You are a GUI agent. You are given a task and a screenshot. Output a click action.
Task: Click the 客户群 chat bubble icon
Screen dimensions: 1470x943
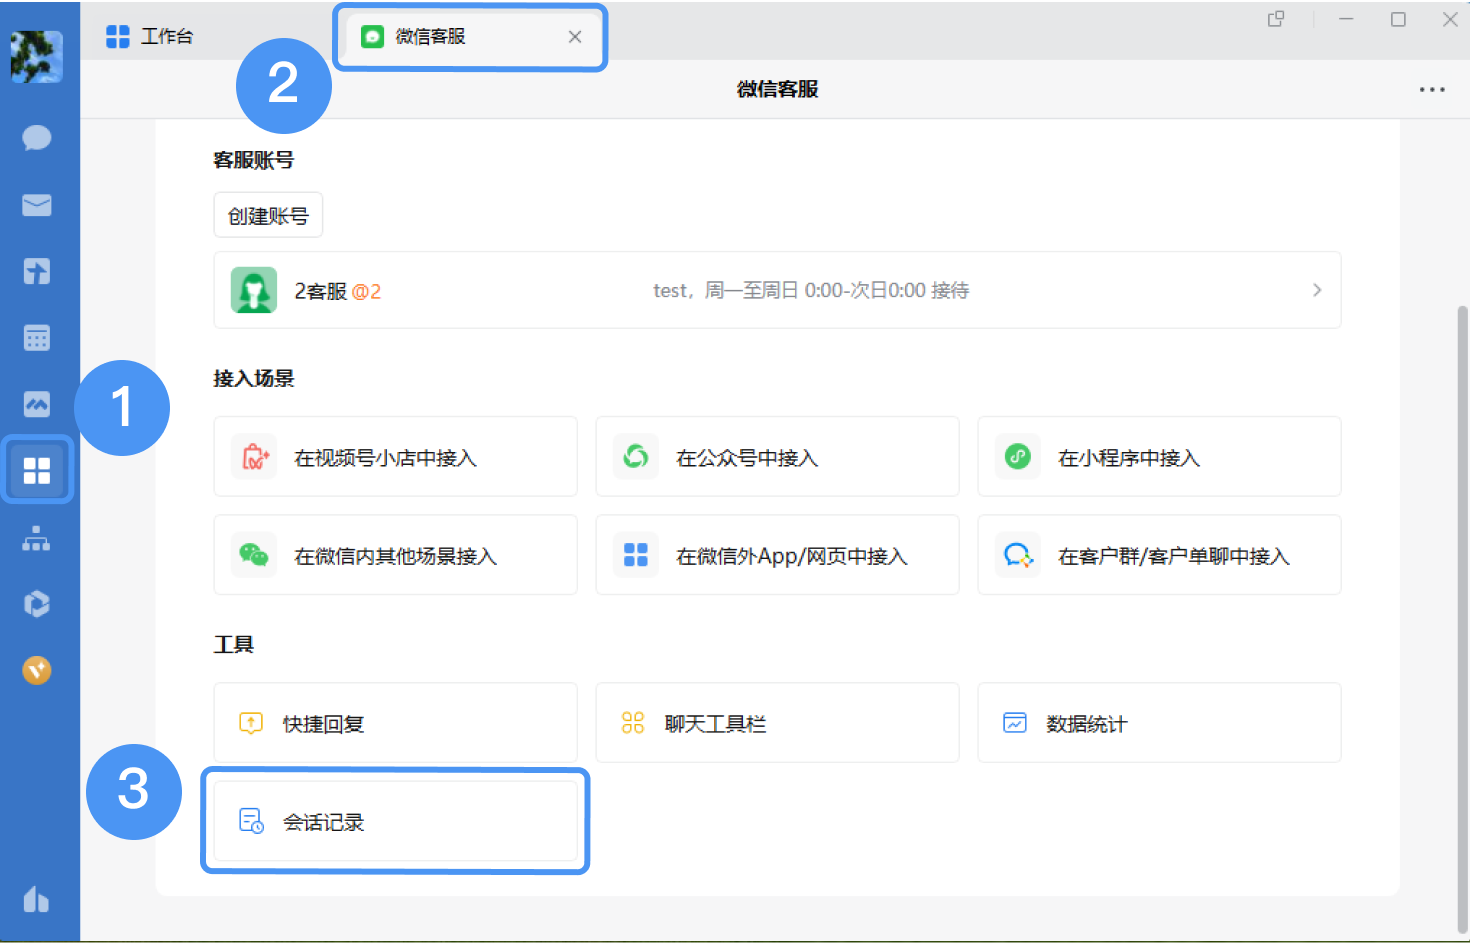click(x=1018, y=555)
